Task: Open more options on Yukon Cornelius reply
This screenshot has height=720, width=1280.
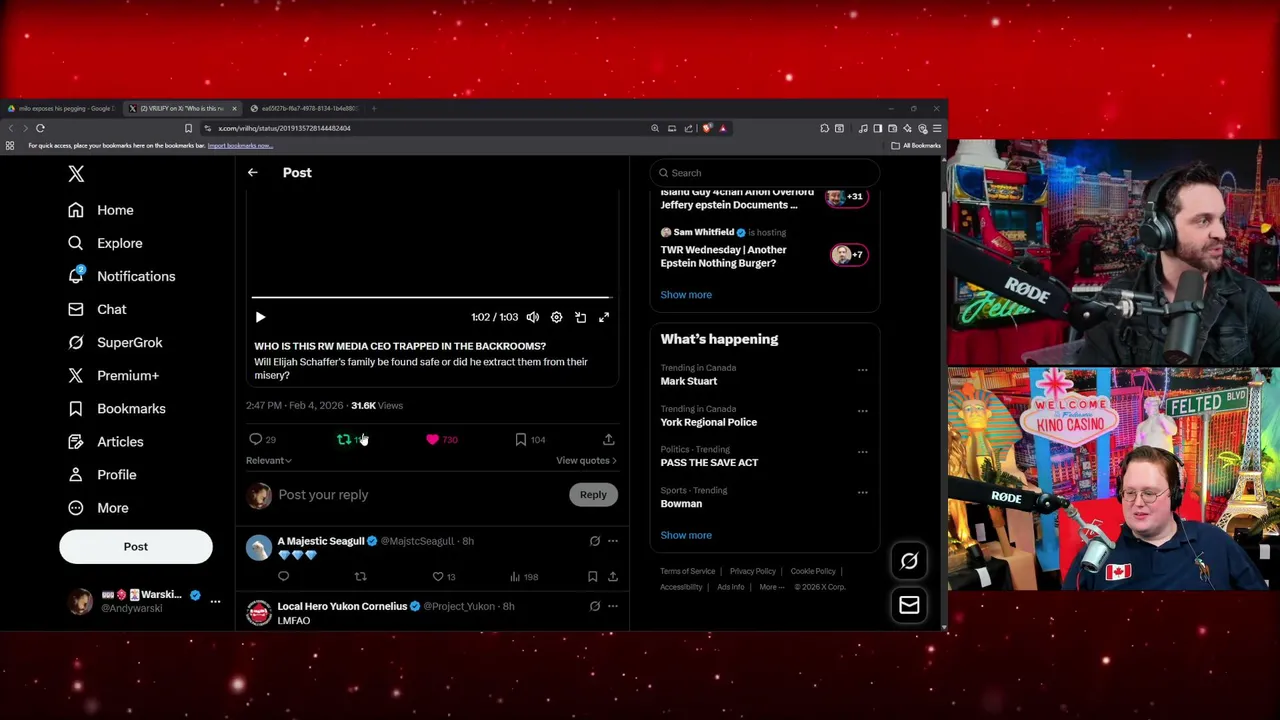Action: coord(613,606)
